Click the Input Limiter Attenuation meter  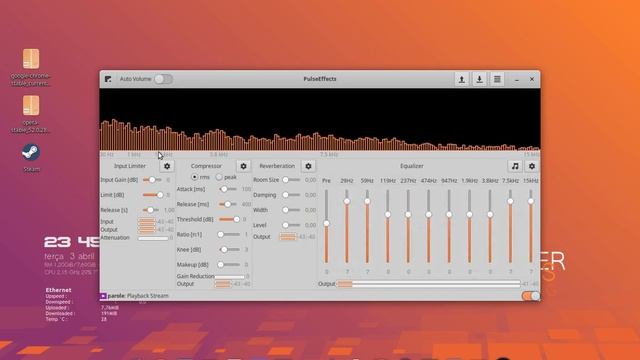(x=153, y=238)
